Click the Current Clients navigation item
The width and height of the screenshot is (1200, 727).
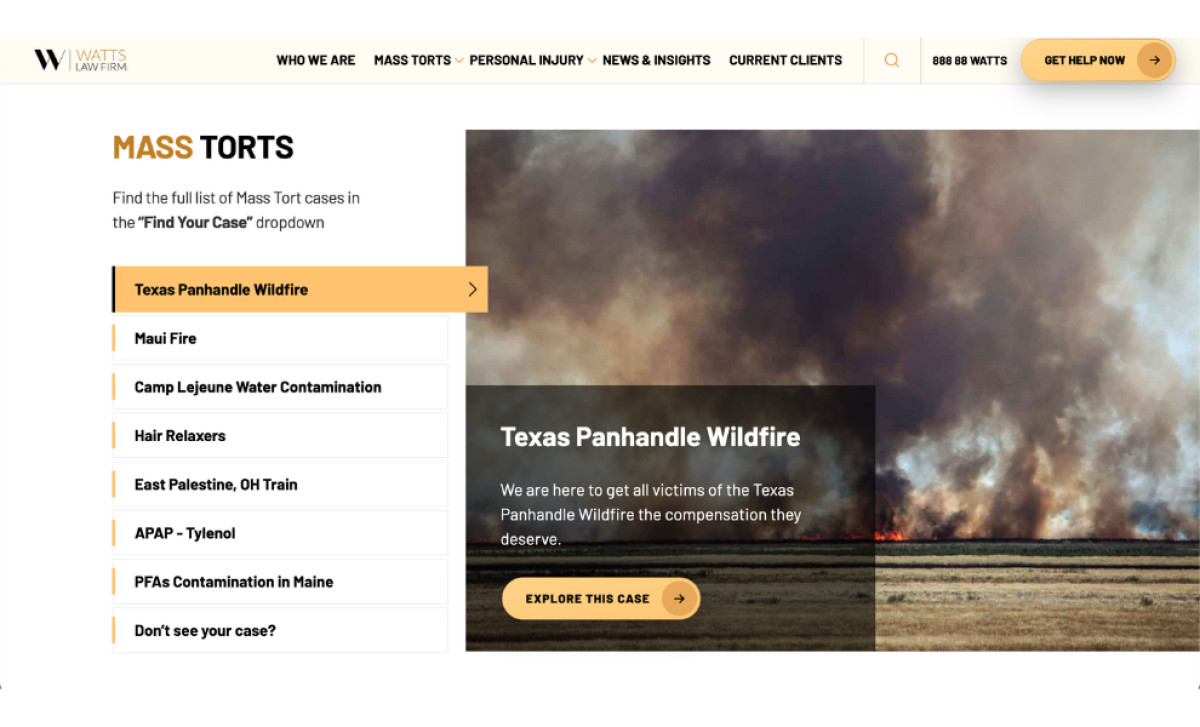pyautogui.click(x=785, y=60)
